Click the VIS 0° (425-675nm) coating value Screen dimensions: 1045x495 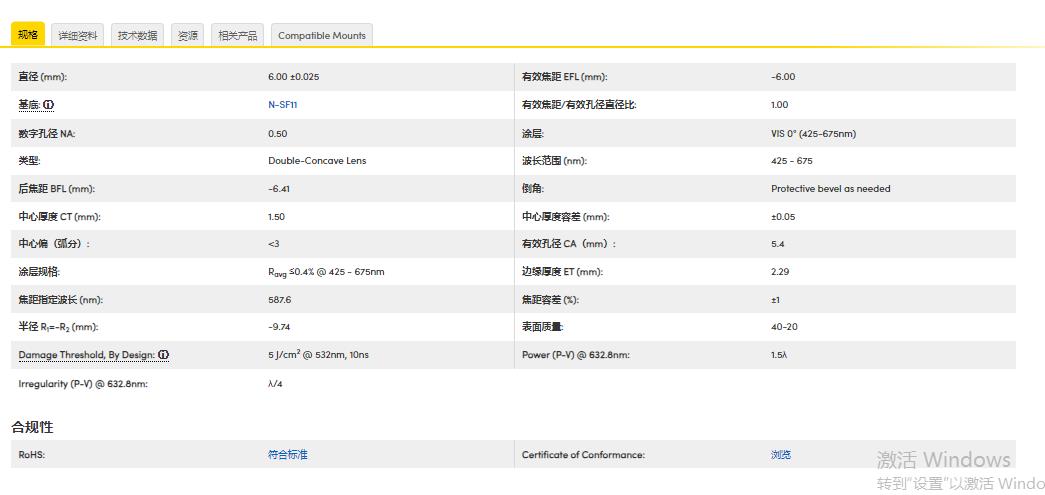tap(813, 133)
